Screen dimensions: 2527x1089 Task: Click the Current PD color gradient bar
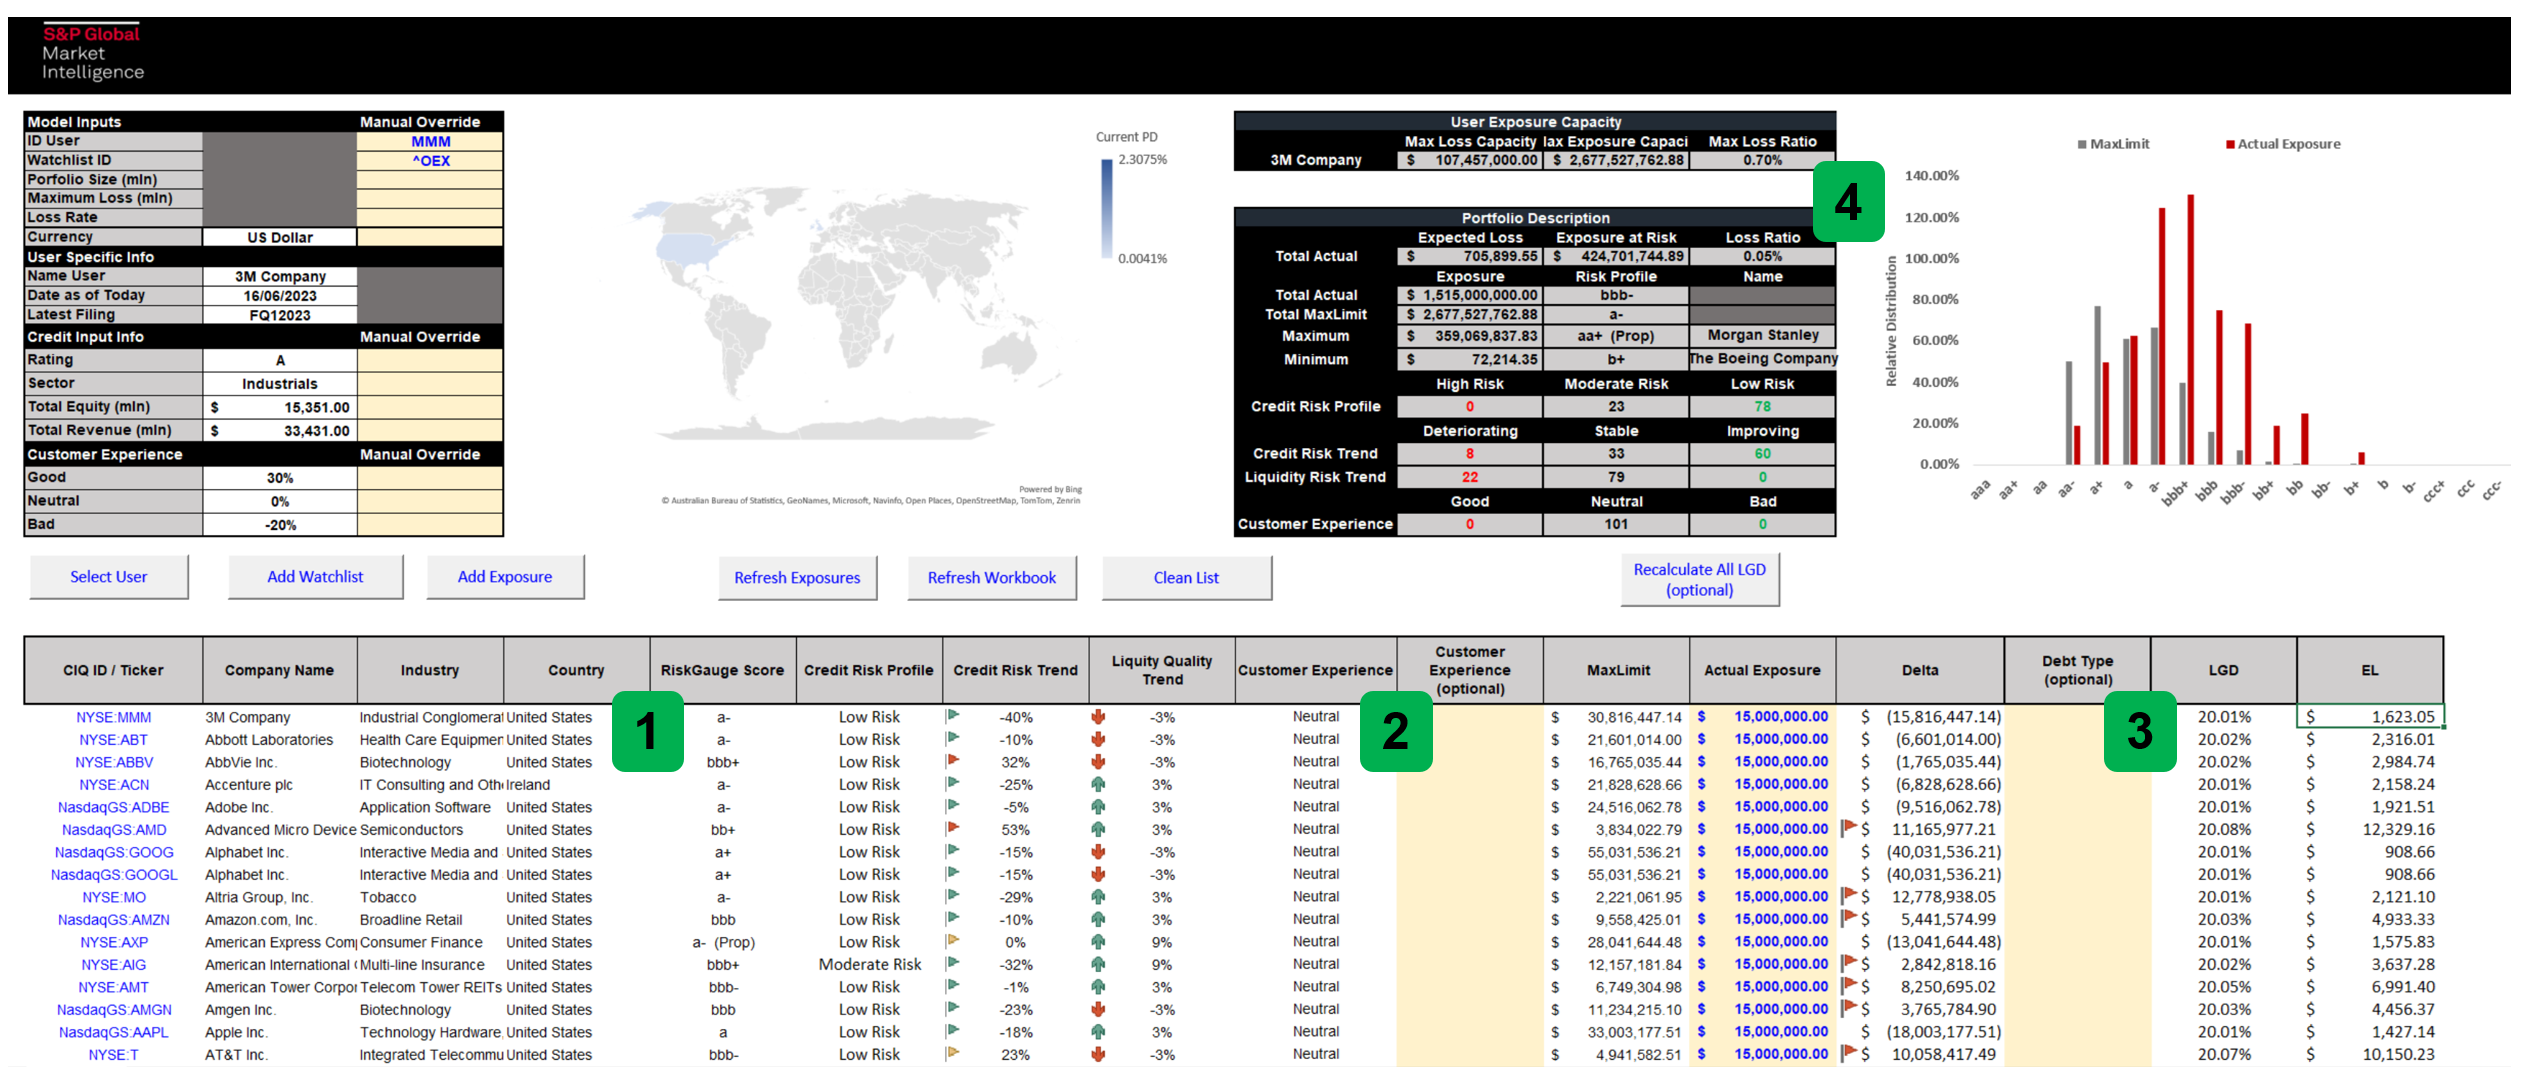tap(1107, 208)
